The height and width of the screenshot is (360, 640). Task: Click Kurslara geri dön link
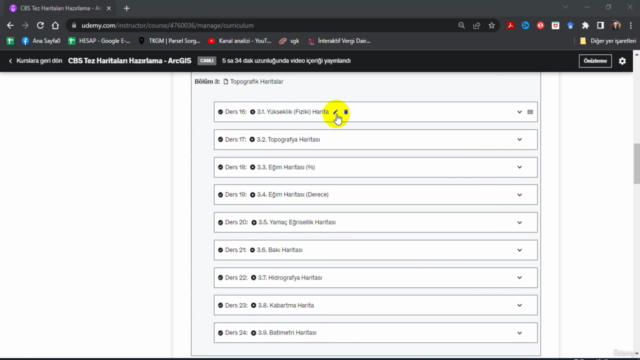coord(36,61)
